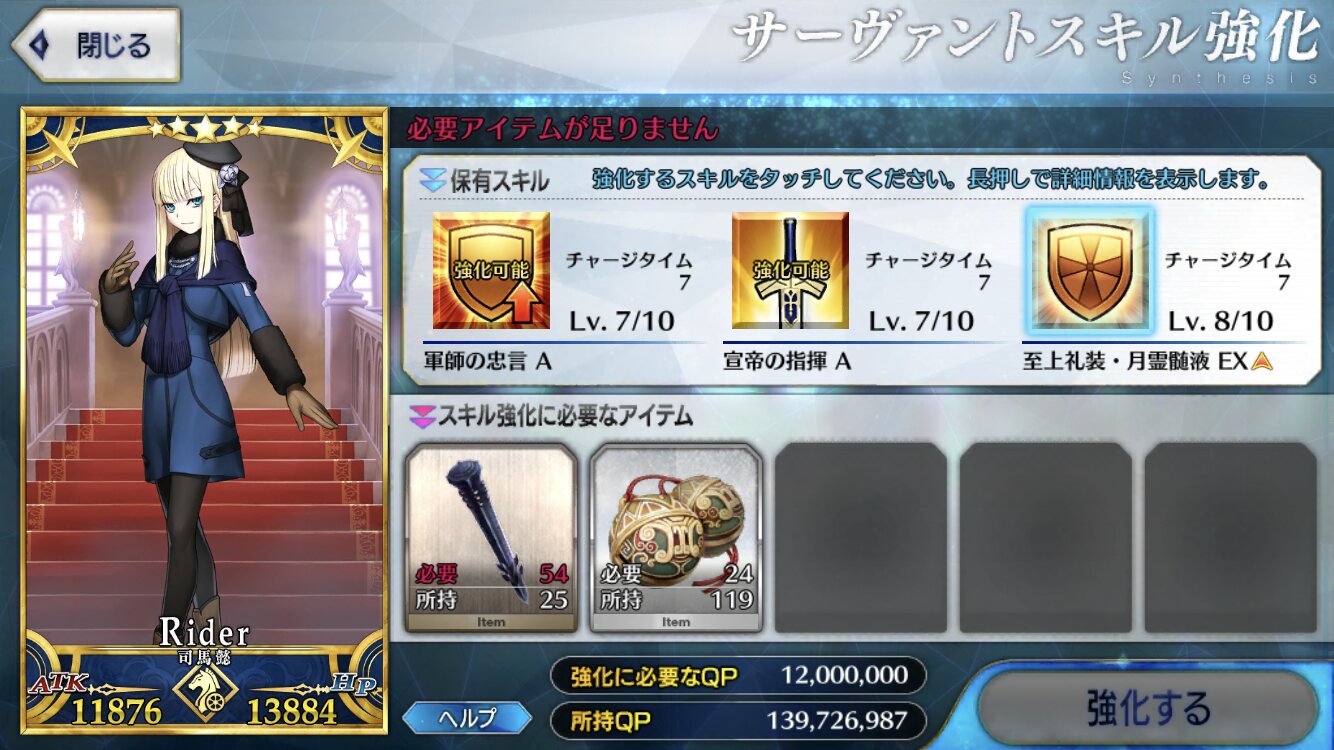Confirm with the 強化する button
Viewport: 1334px width, 750px height.
point(1148,708)
